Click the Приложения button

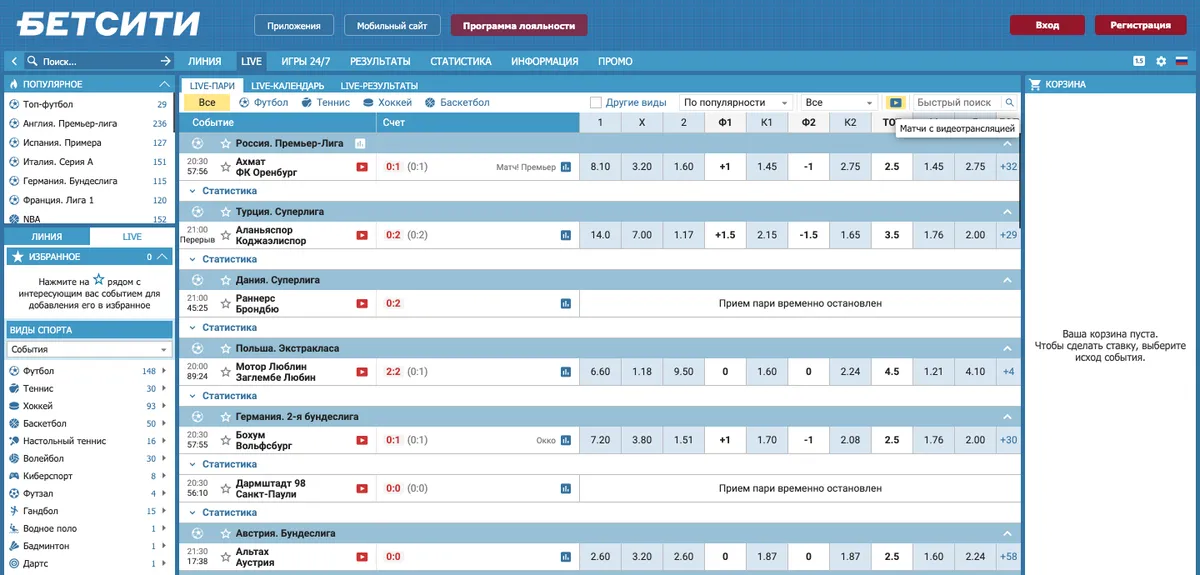(294, 25)
